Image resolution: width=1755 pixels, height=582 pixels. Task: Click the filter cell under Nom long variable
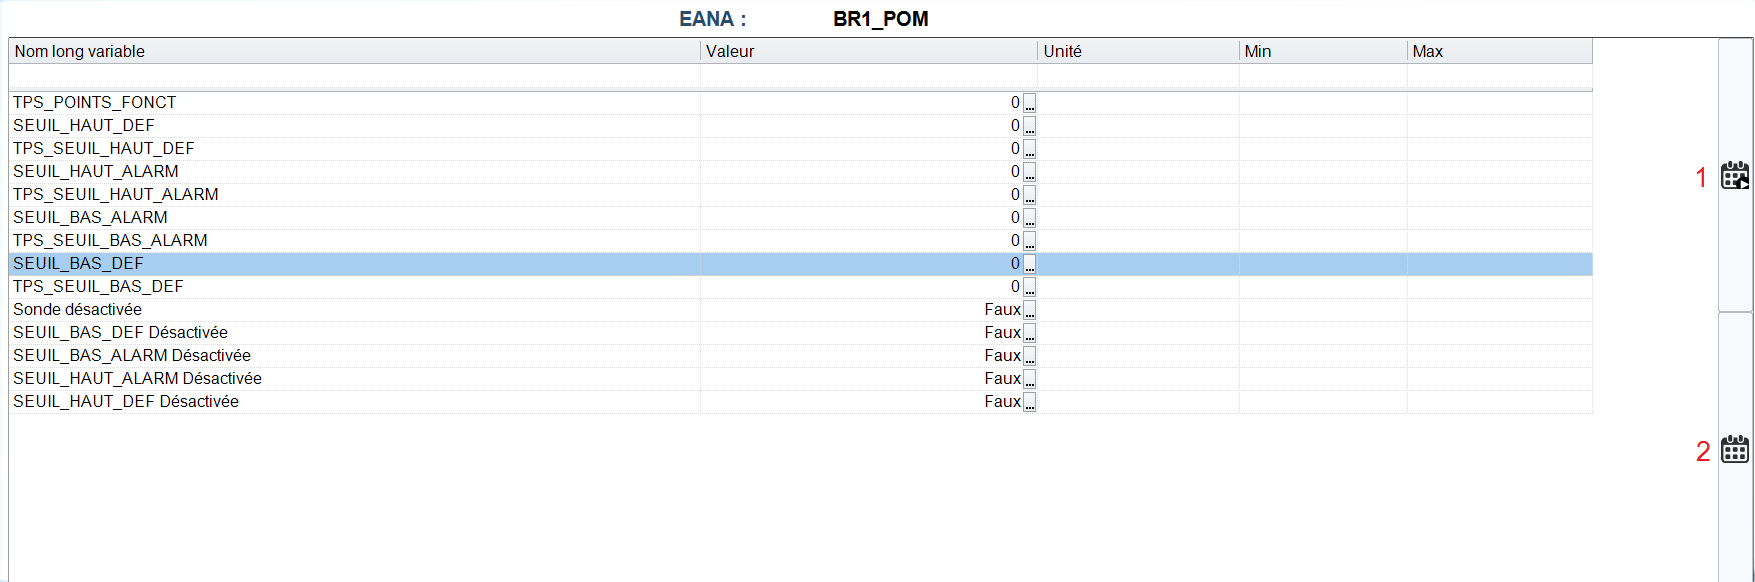[354, 77]
